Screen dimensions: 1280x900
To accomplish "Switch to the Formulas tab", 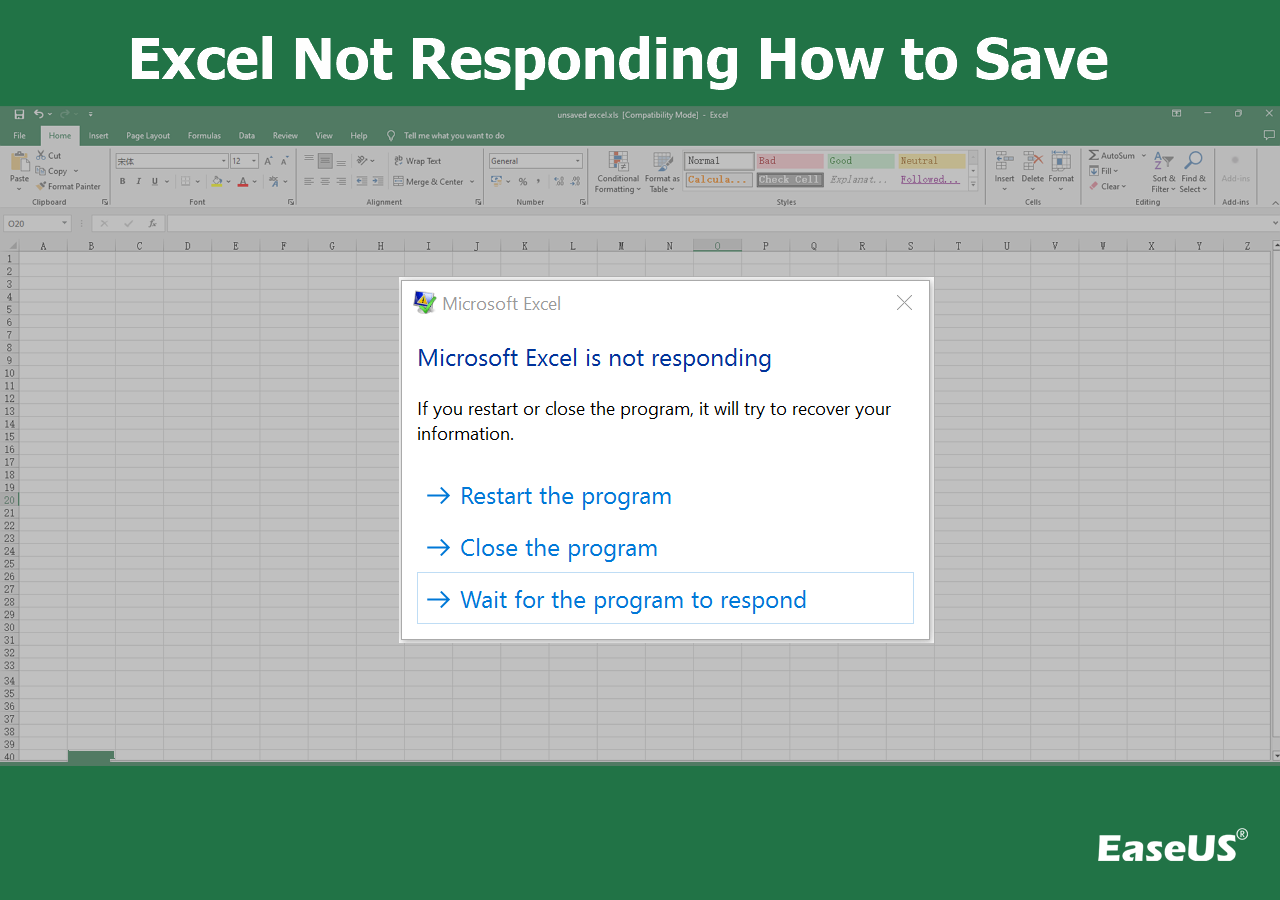I will click(x=204, y=136).
